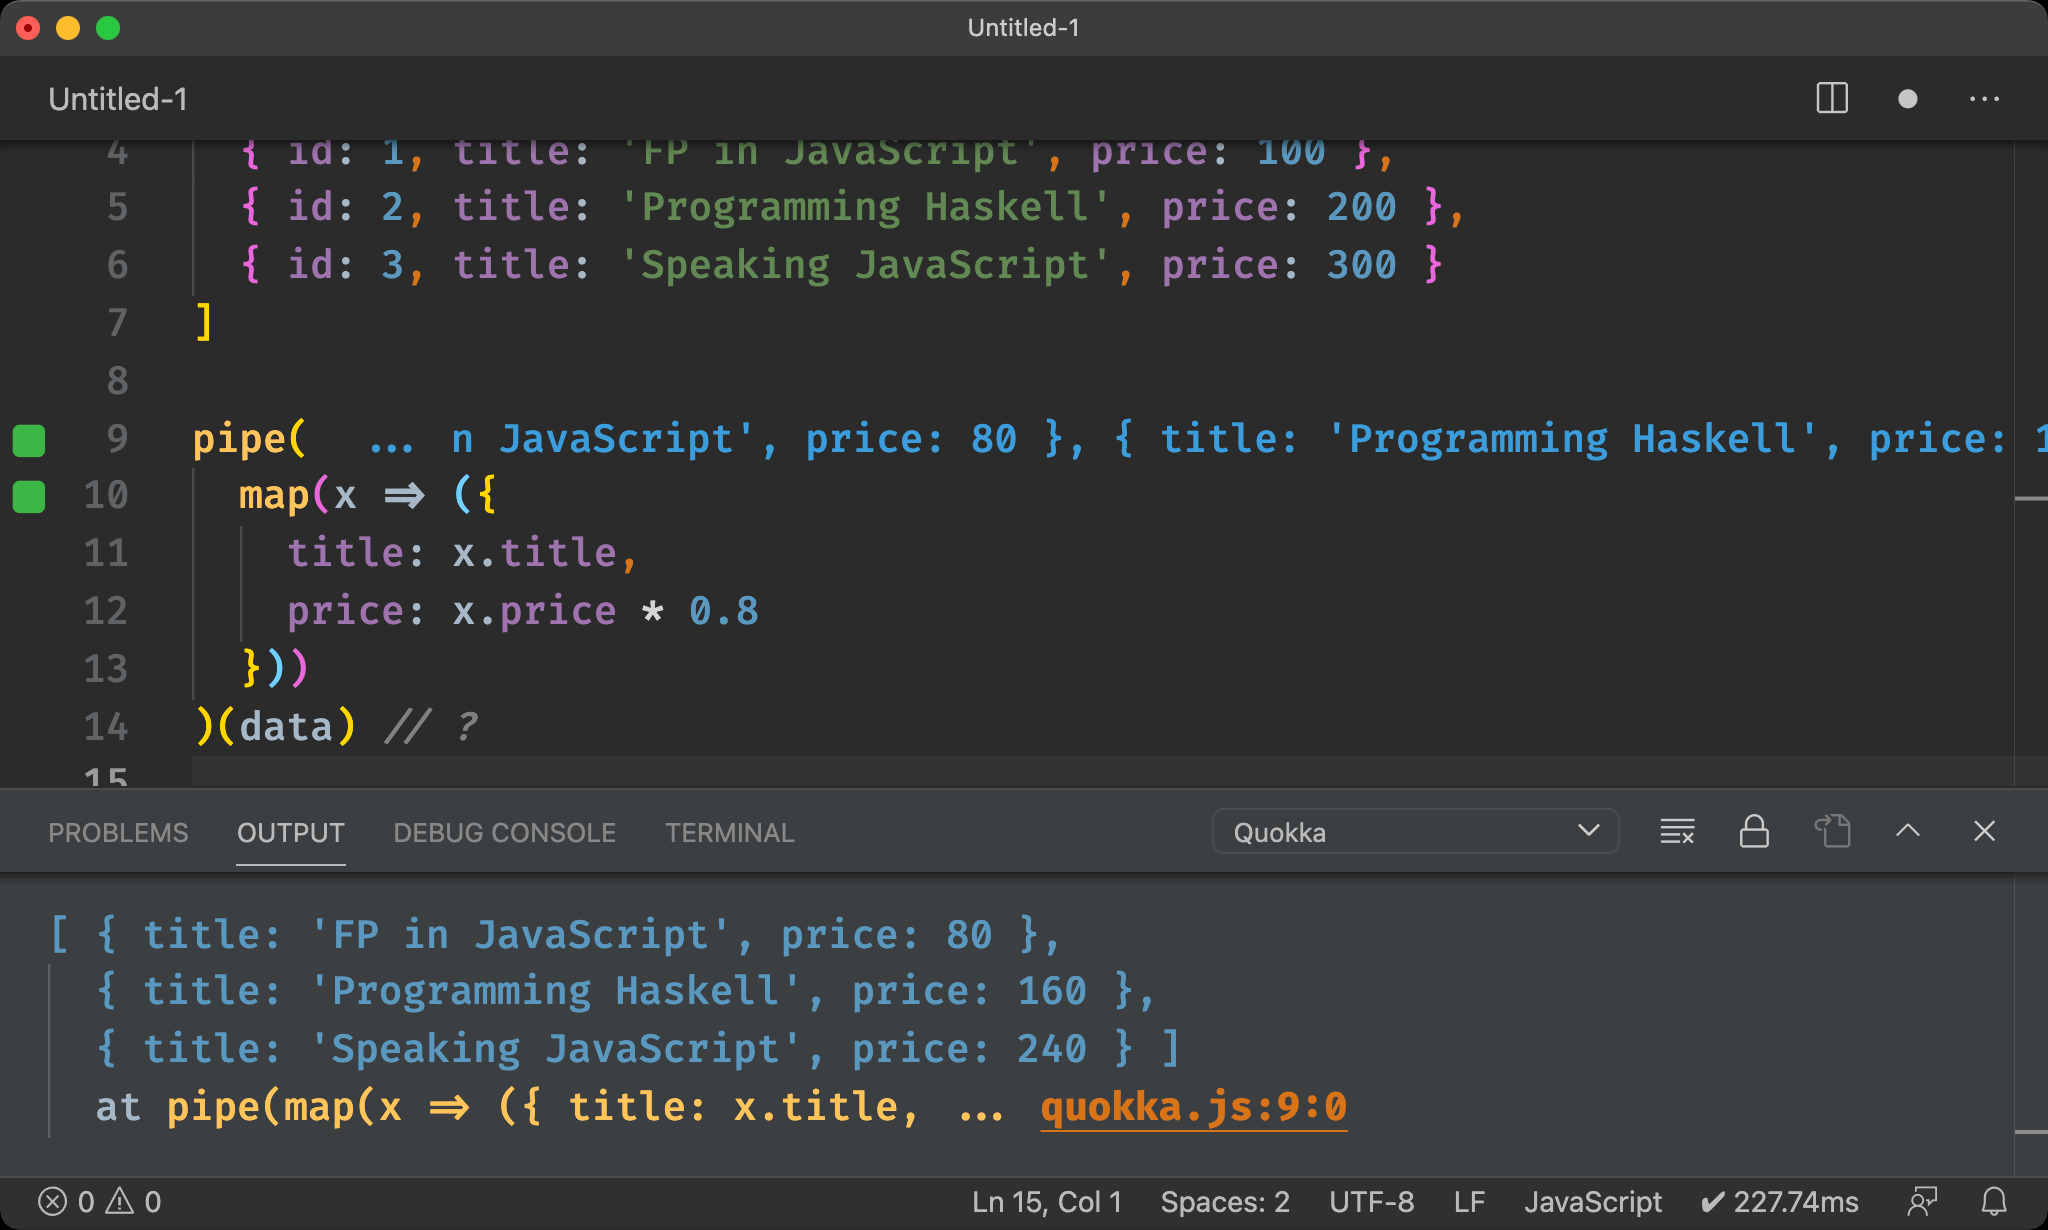Click line number 7 in the gutter
The width and height of the screenshot is (2048, 1230).
(x=118, y=323)
